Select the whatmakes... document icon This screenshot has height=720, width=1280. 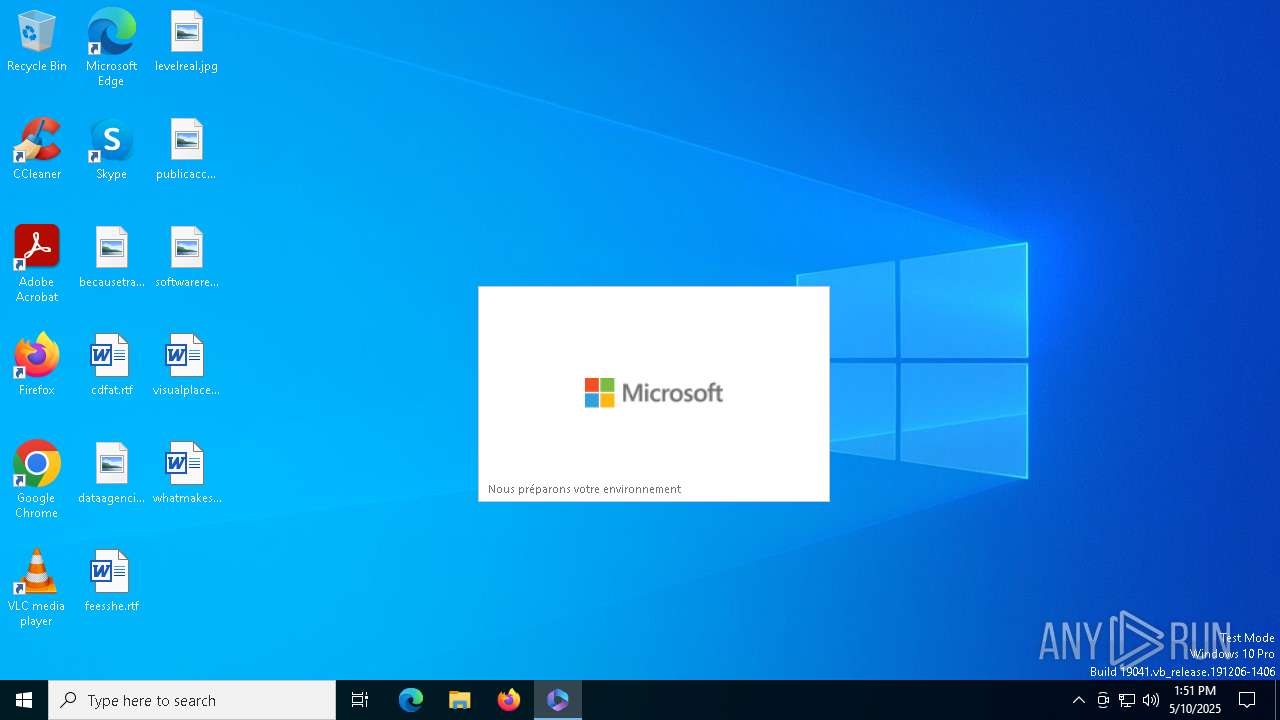pos(186,474)
